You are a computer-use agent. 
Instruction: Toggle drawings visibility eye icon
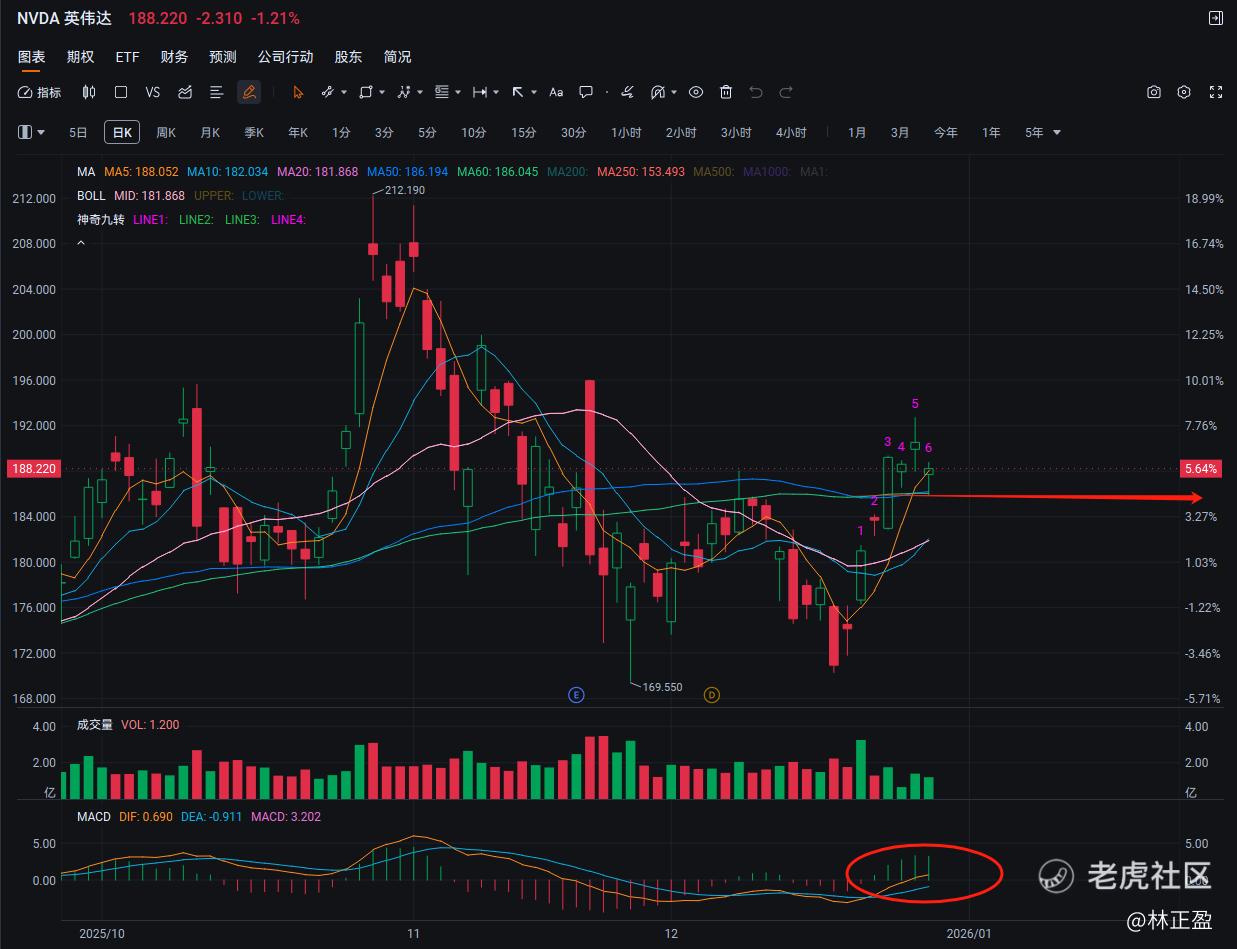pyautogui.click(x=696, y=92)
